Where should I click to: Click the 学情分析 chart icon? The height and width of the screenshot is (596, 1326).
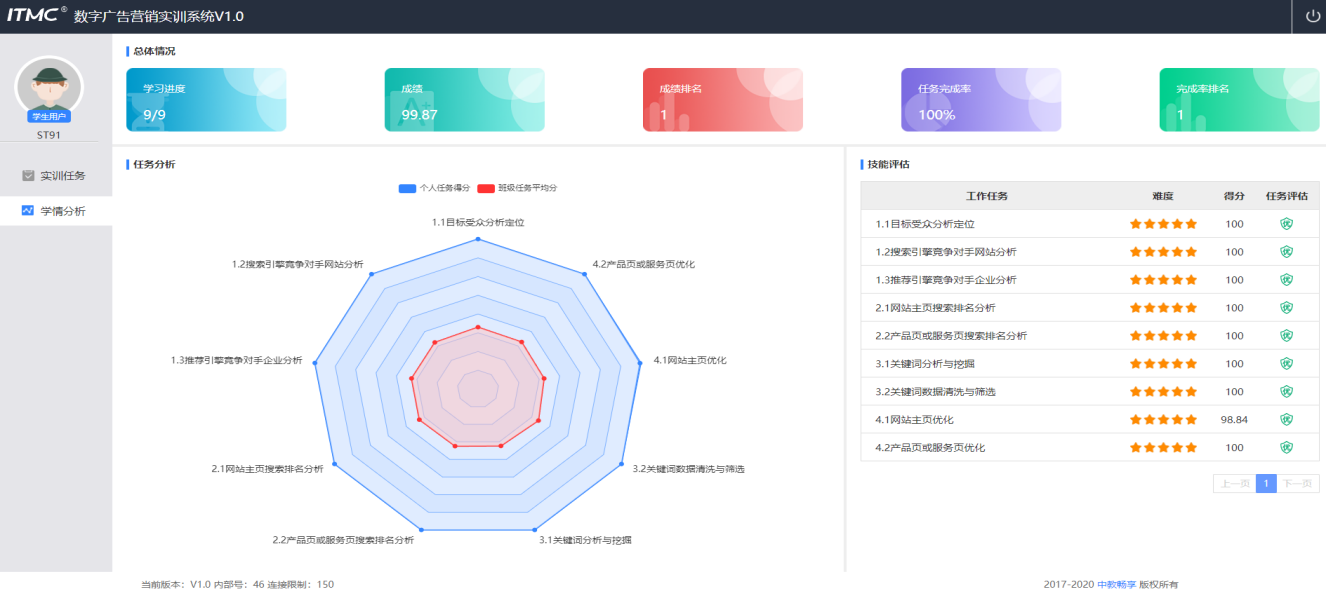pos(28,211)
